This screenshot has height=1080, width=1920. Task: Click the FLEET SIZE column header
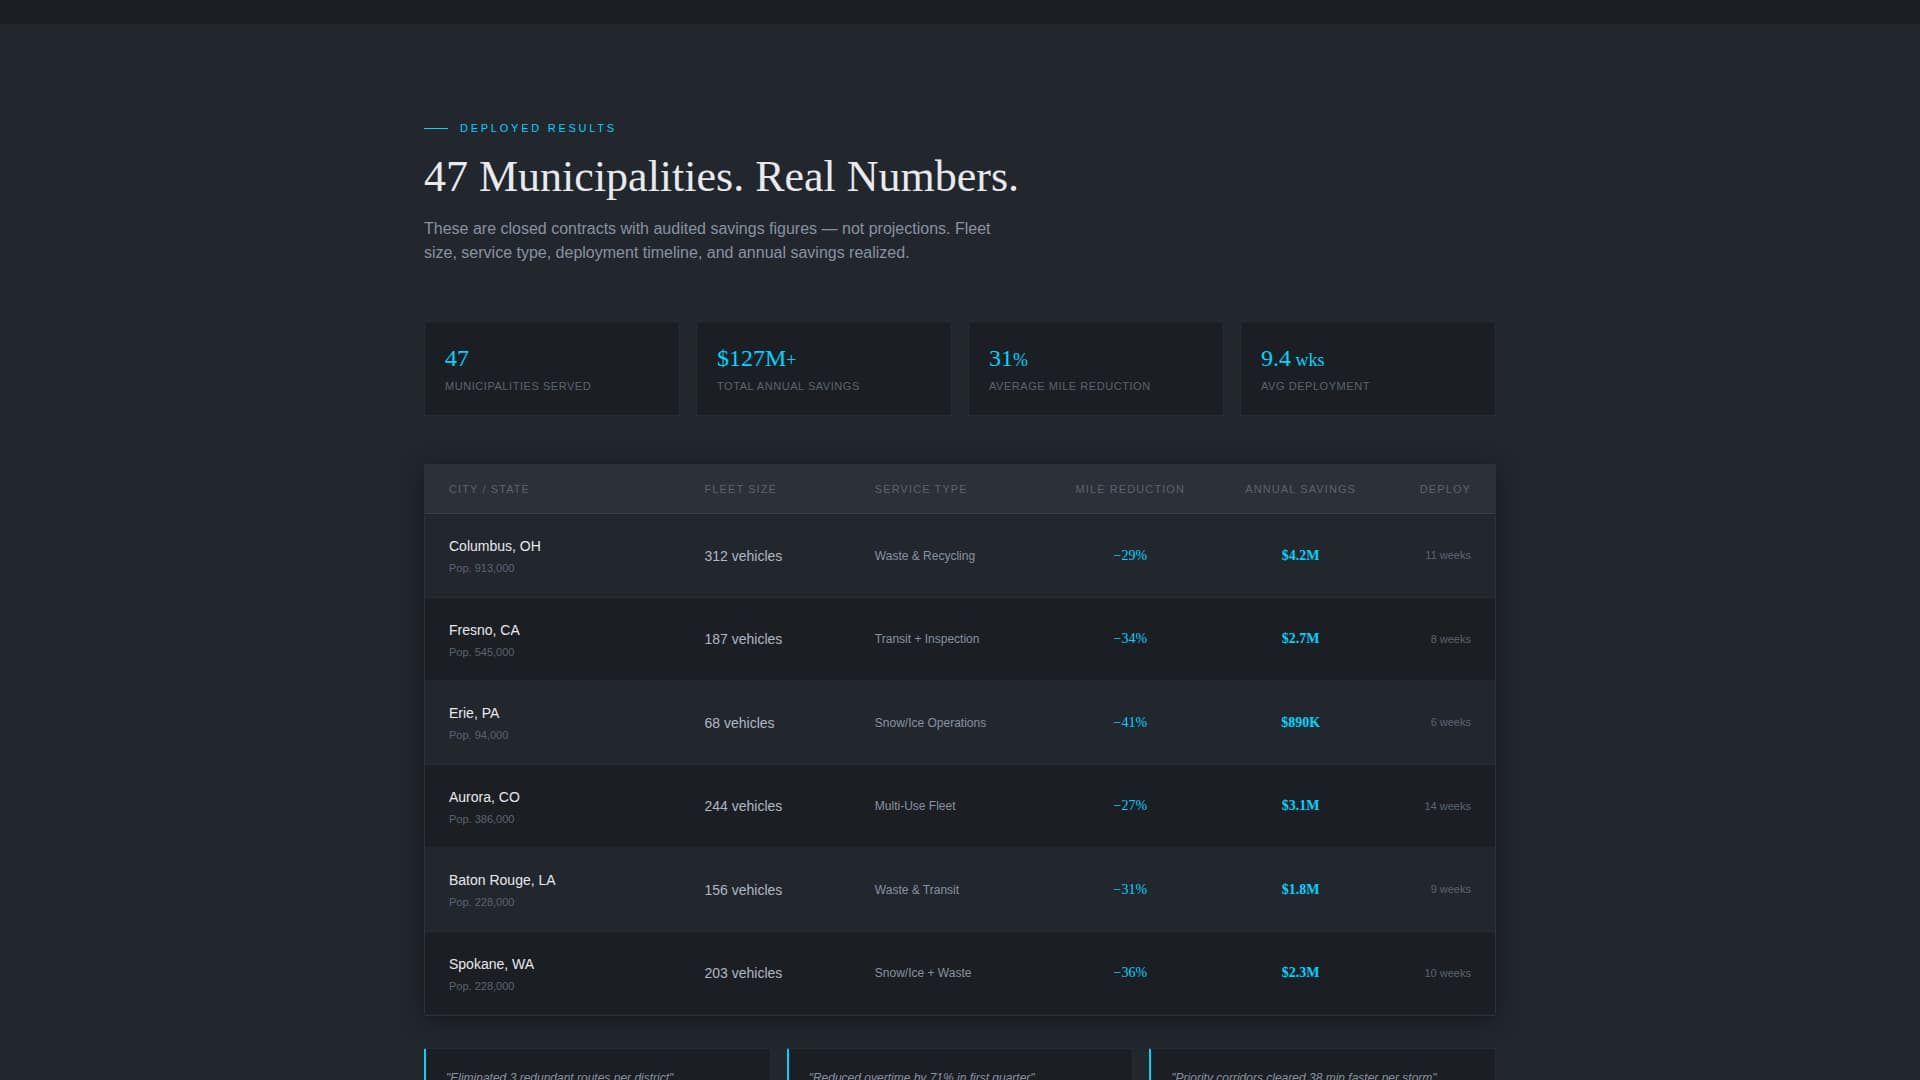[740, 489]
